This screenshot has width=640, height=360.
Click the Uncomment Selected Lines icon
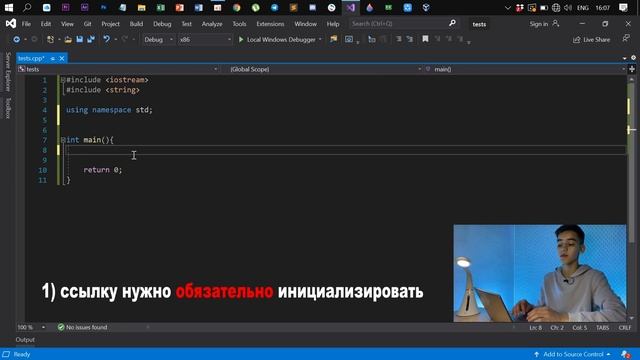[x=410, y=40]
